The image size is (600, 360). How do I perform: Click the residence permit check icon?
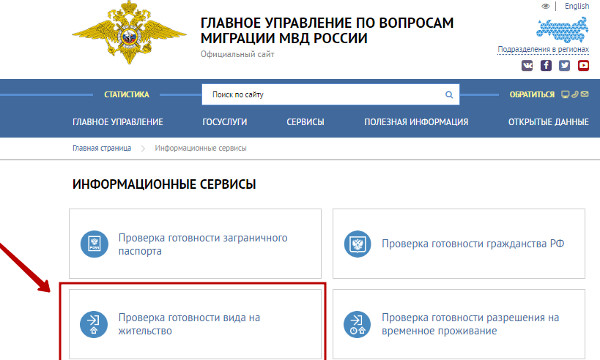94,324
